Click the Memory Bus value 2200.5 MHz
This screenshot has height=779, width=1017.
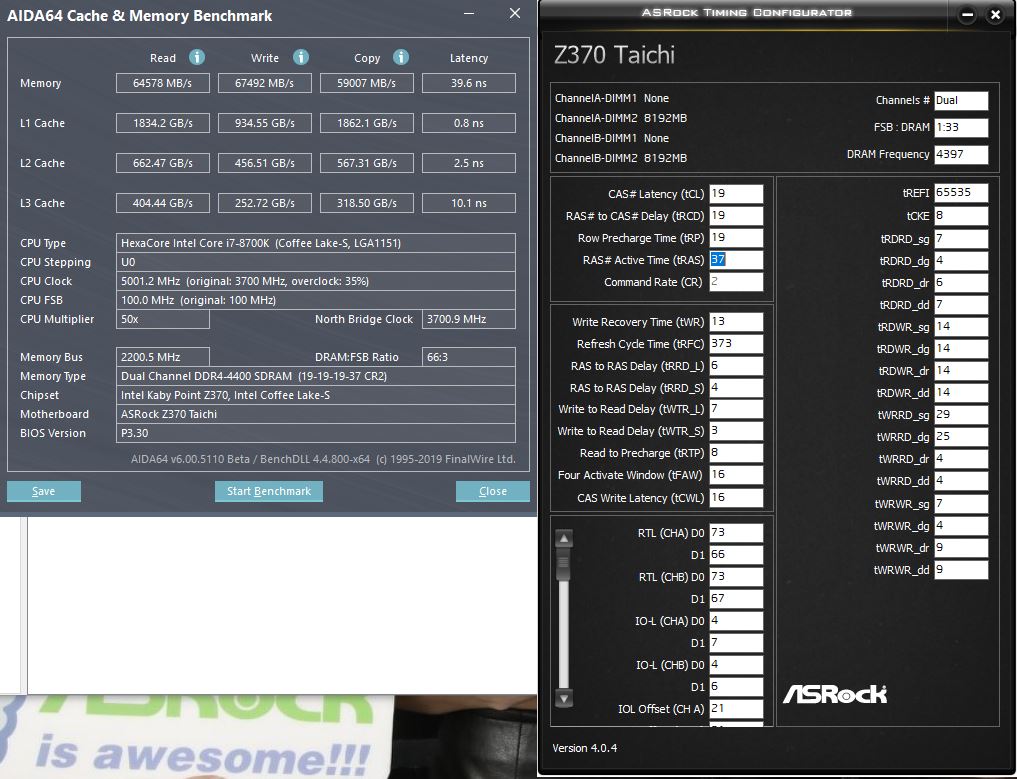tap(163, 357)
